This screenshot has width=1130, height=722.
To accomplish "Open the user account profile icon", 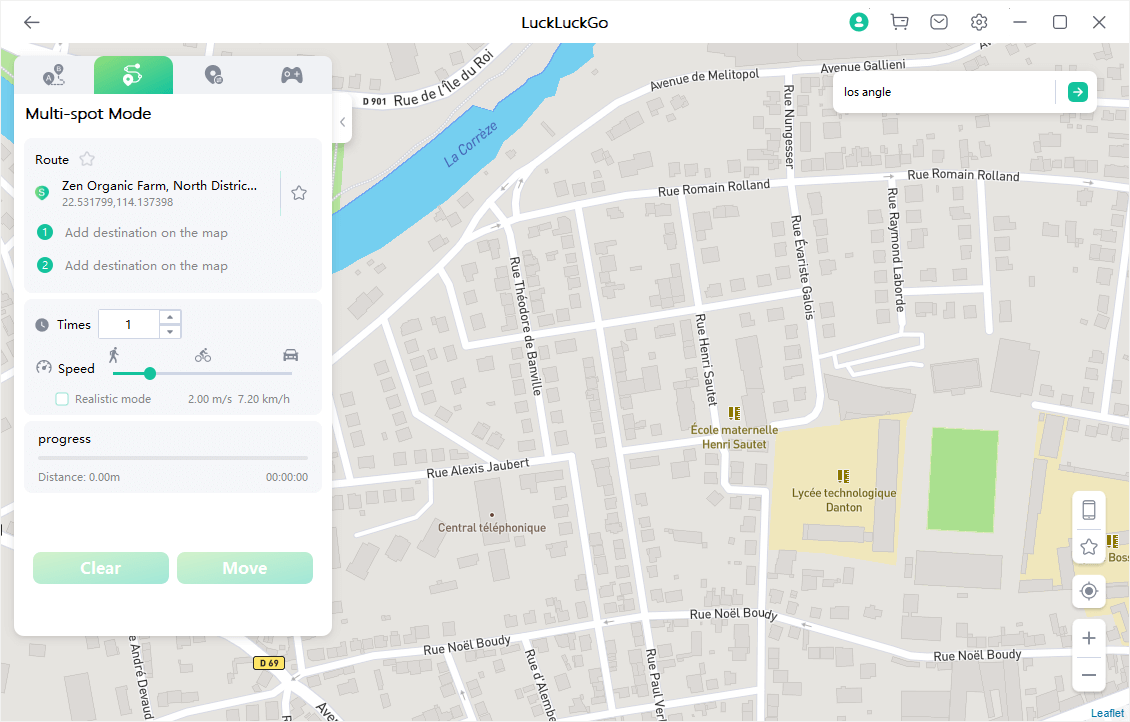I will [x=858, y=22].
